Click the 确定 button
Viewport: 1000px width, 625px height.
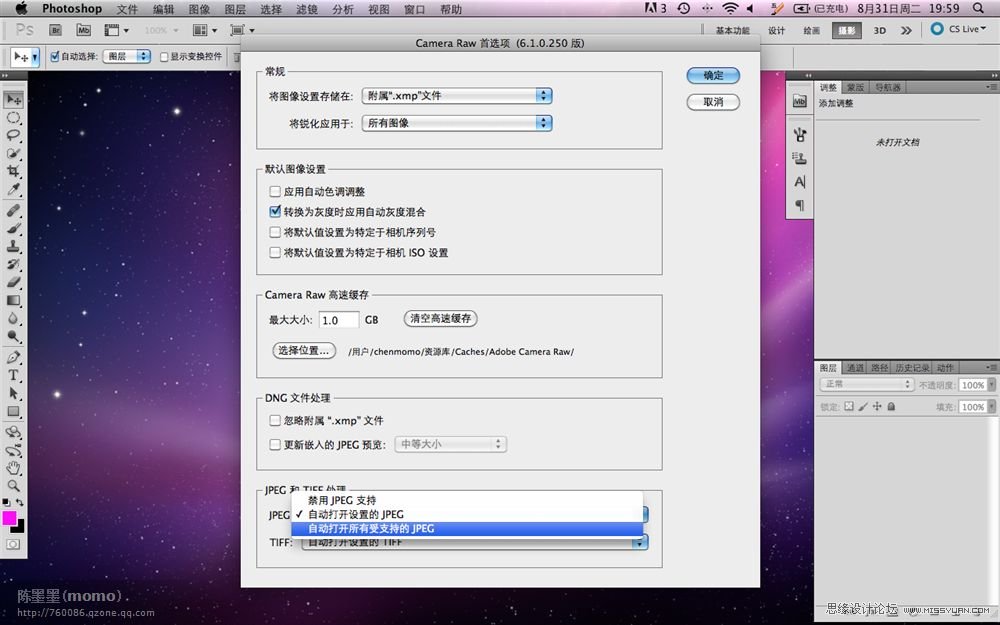click(x=713, y=75)
